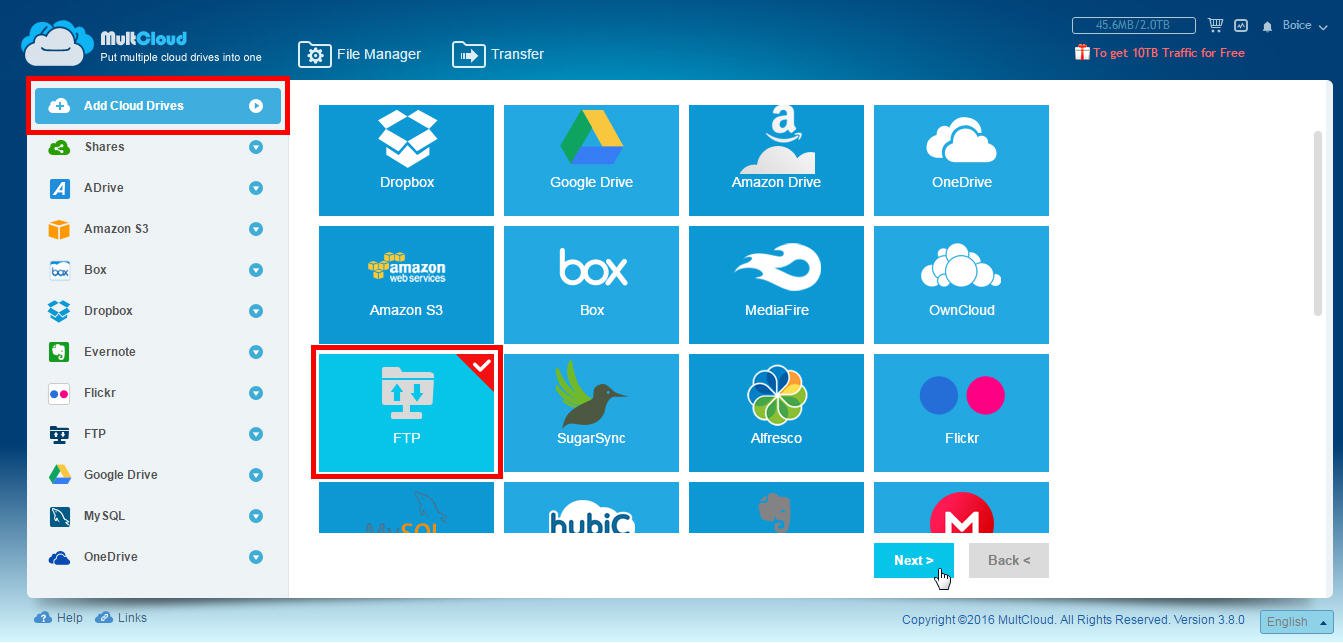The height and width of the screenshot is (643, 1343).
Task: Click the 45.6MB/2.0TB traffic usage bar
Action: pos(1134,25)
